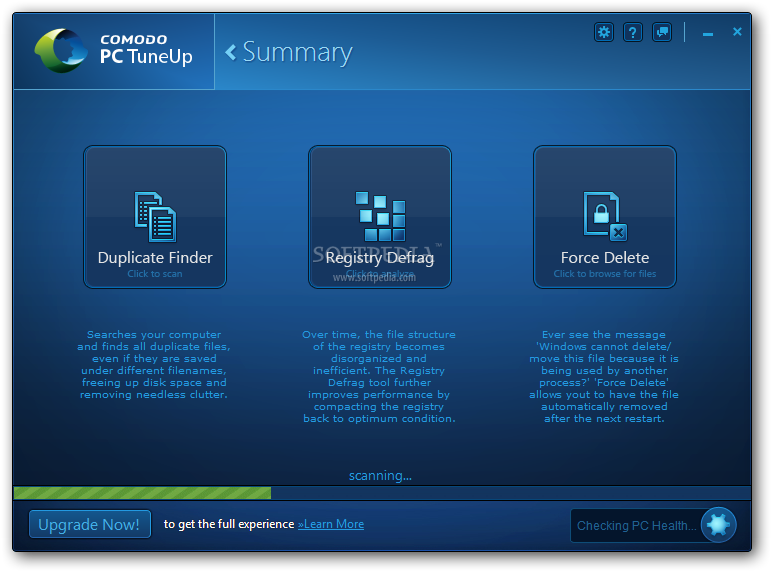Minimize the PC TuneUp window
772x572 pixels.
point(708,33)
